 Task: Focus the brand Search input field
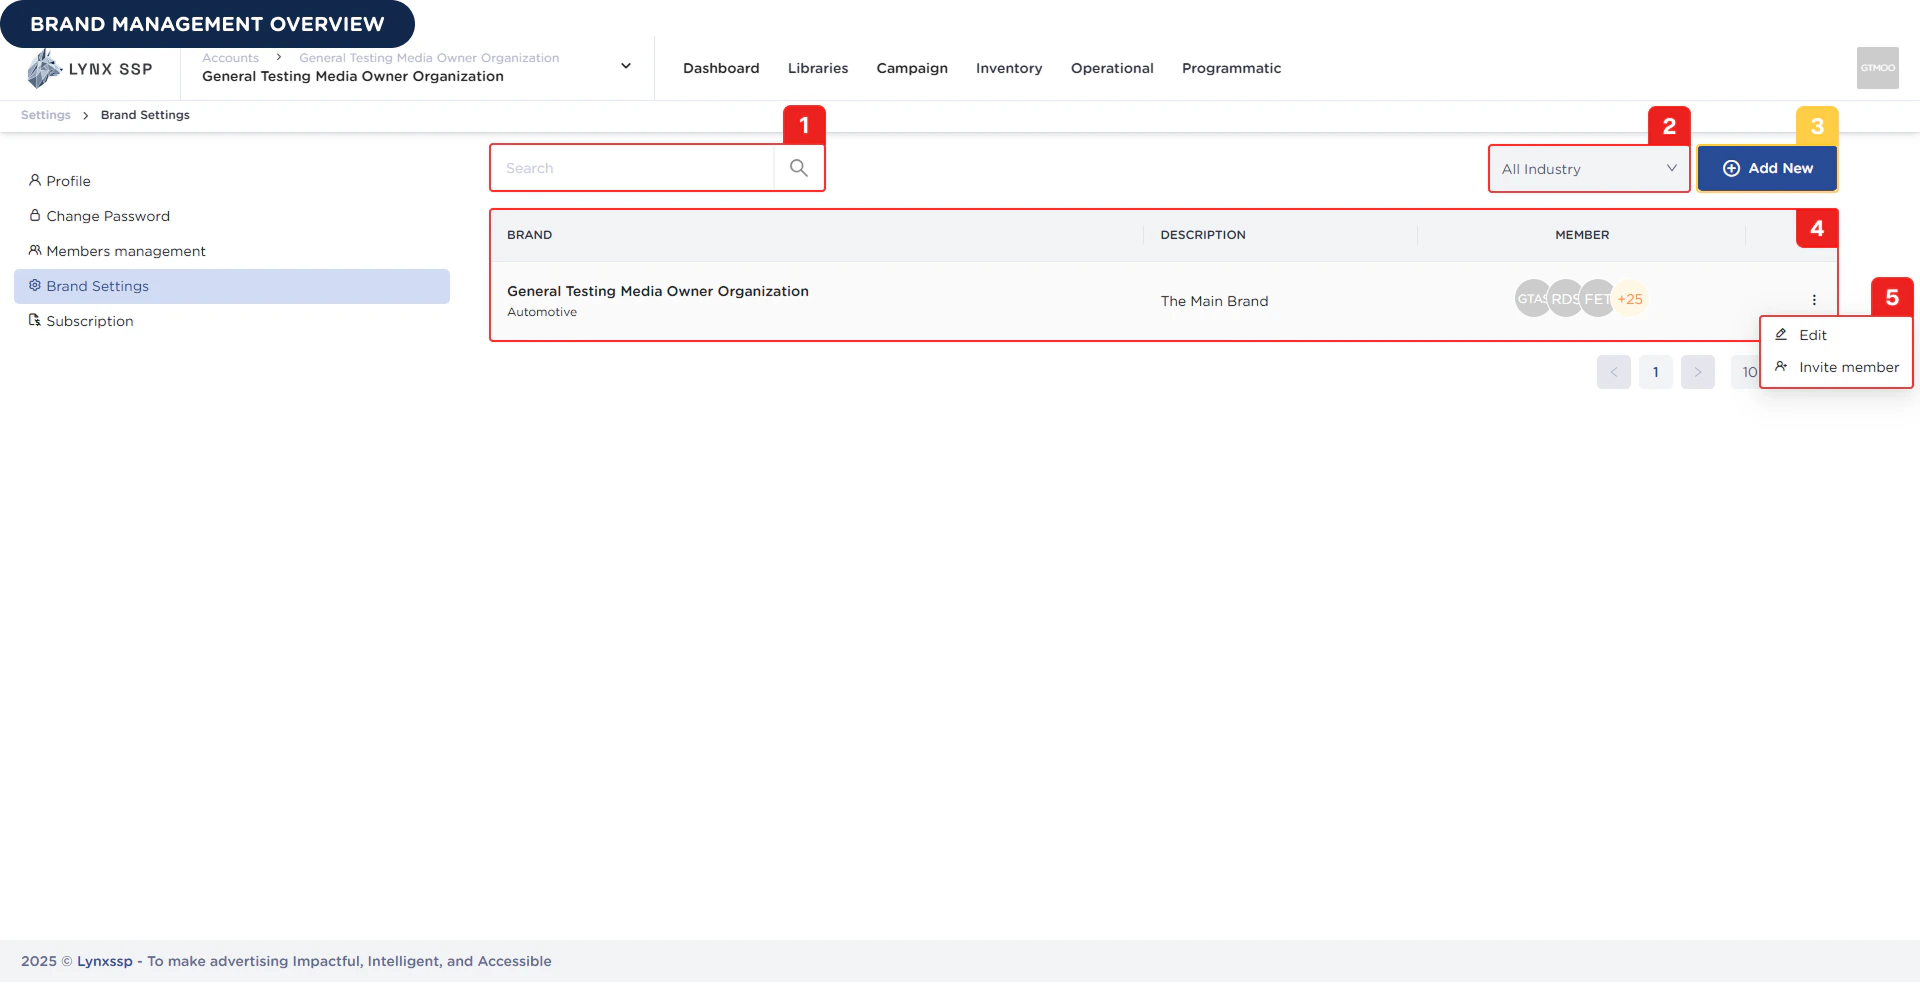coord(632,168)
